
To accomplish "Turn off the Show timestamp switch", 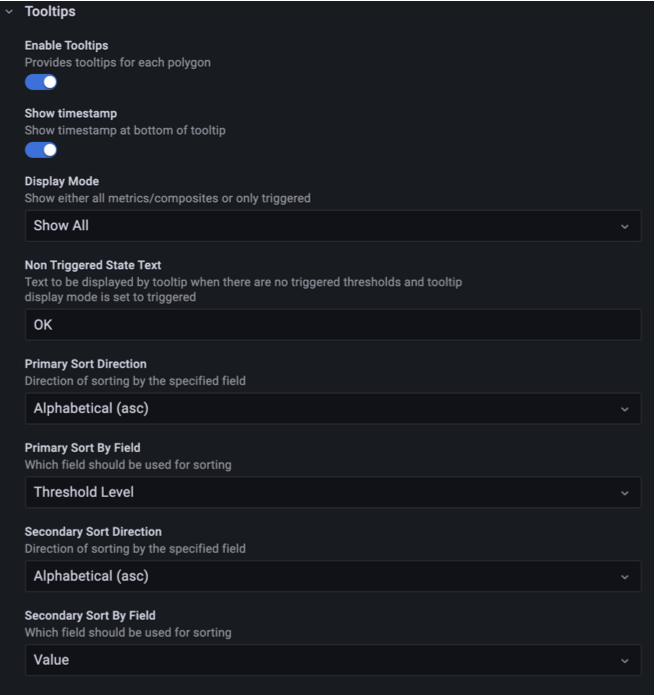I will click(x=41, y=150).
